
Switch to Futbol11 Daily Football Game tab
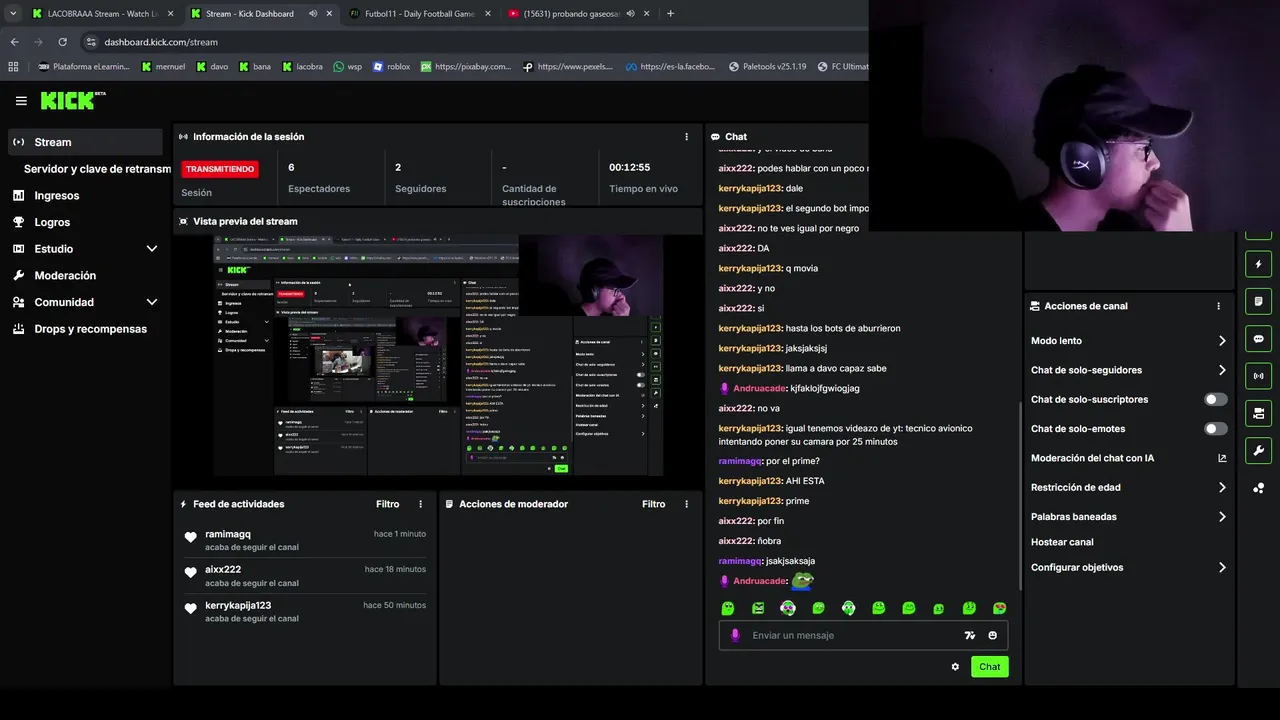click(x=418, y=14)
